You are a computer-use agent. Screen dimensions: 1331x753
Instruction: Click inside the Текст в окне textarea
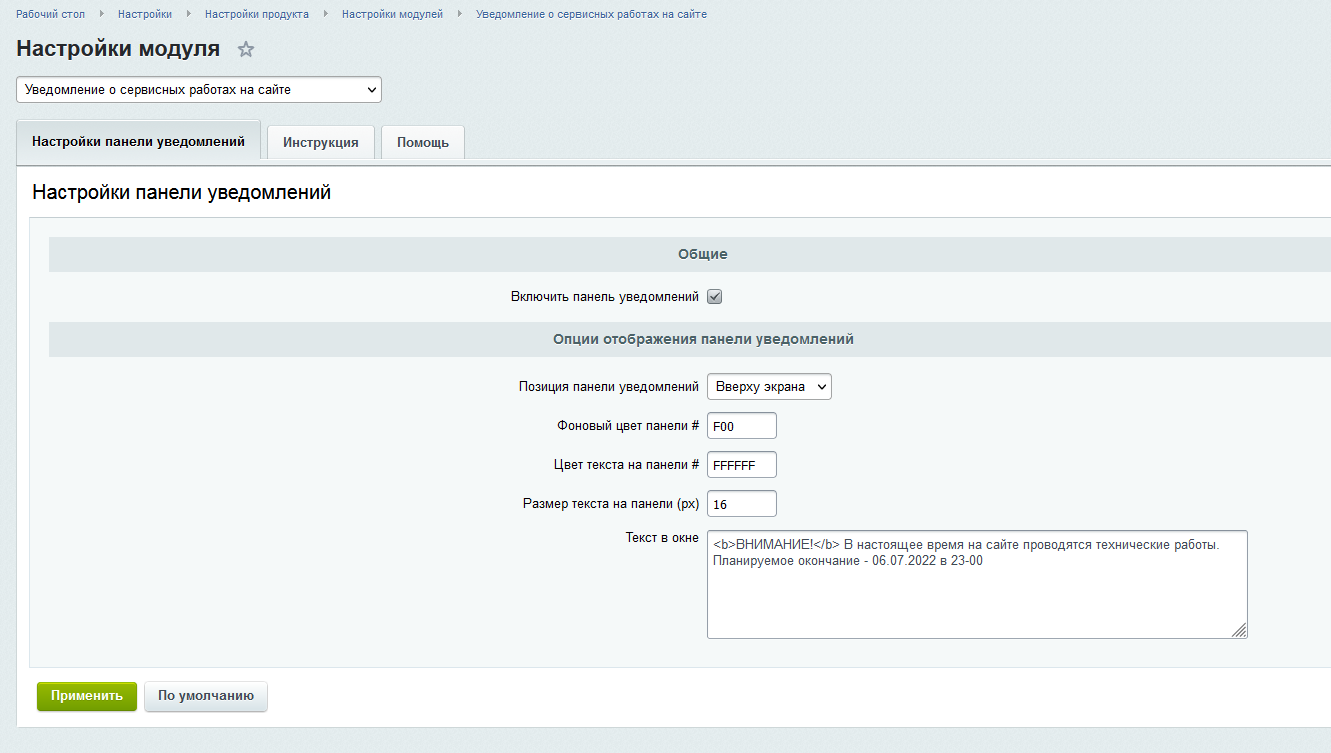(976, 595)
